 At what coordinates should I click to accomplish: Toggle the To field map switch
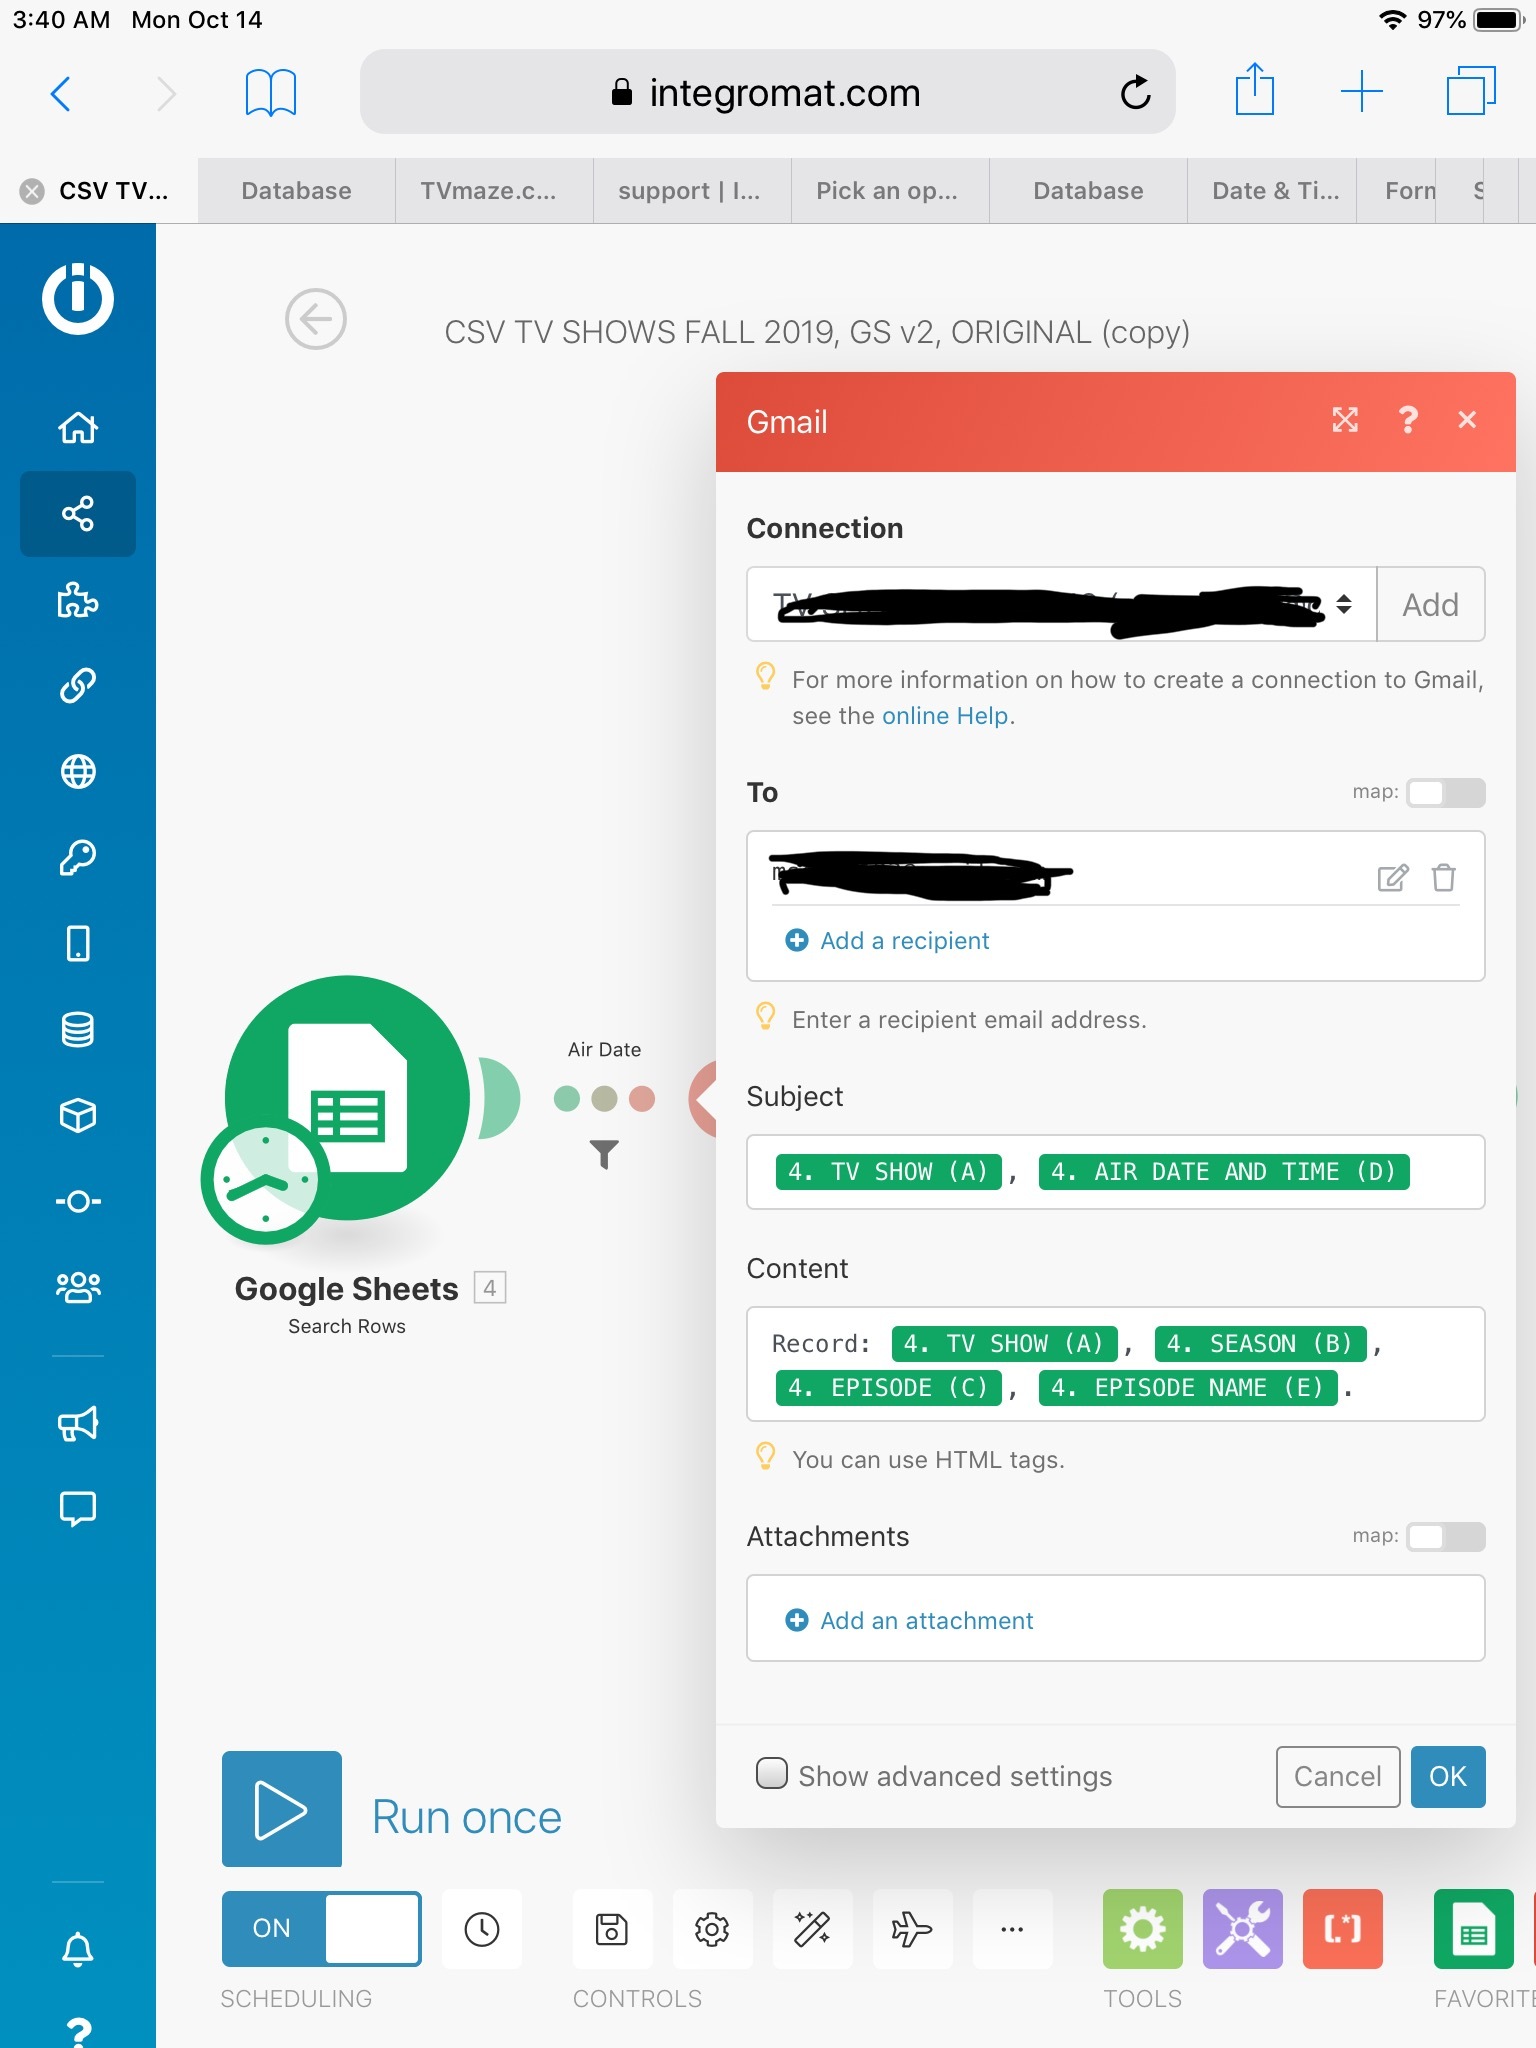point(1446,793)
